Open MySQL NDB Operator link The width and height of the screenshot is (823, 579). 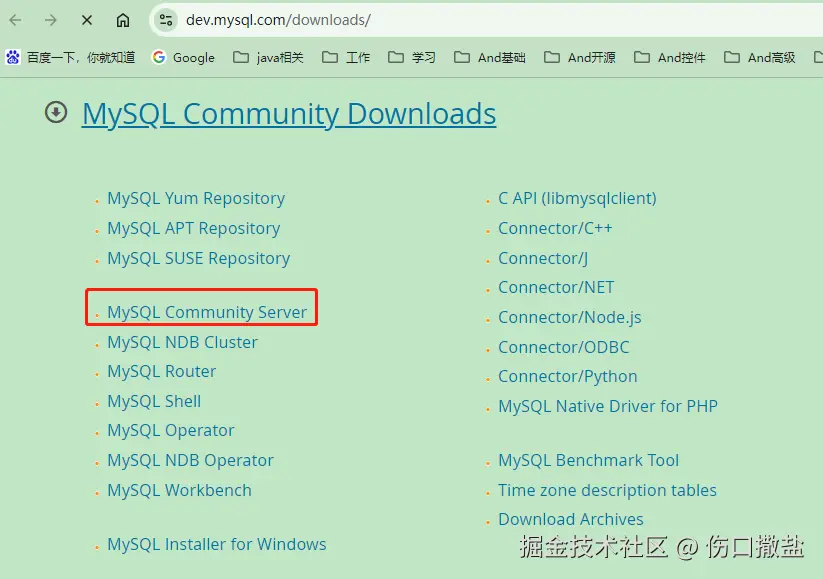[x=190, y=460]
